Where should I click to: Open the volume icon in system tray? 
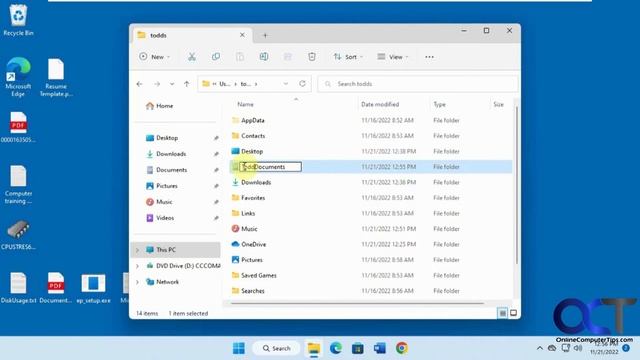click(x=578, y=348)
